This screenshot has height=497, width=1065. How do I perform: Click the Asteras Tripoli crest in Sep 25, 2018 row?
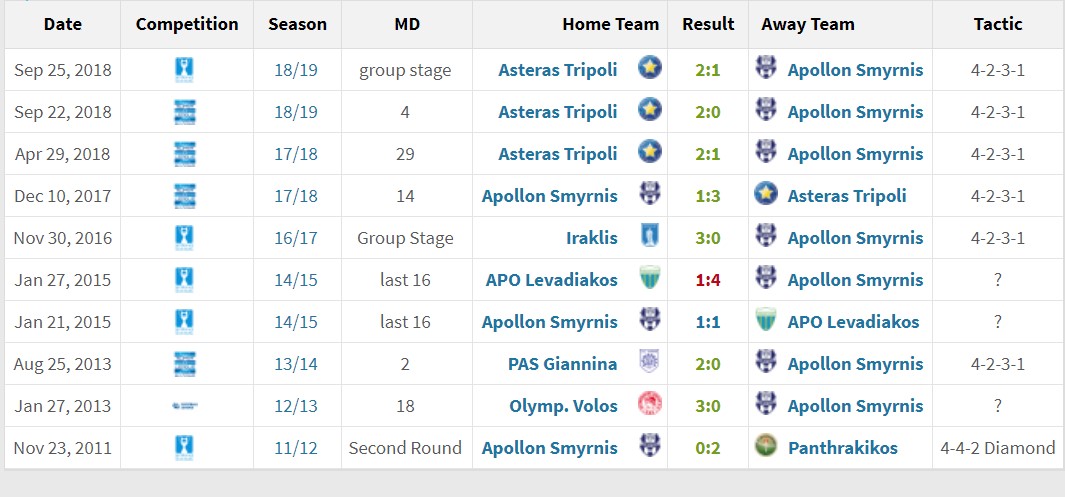pyautogui.click(x=650, y=69)
